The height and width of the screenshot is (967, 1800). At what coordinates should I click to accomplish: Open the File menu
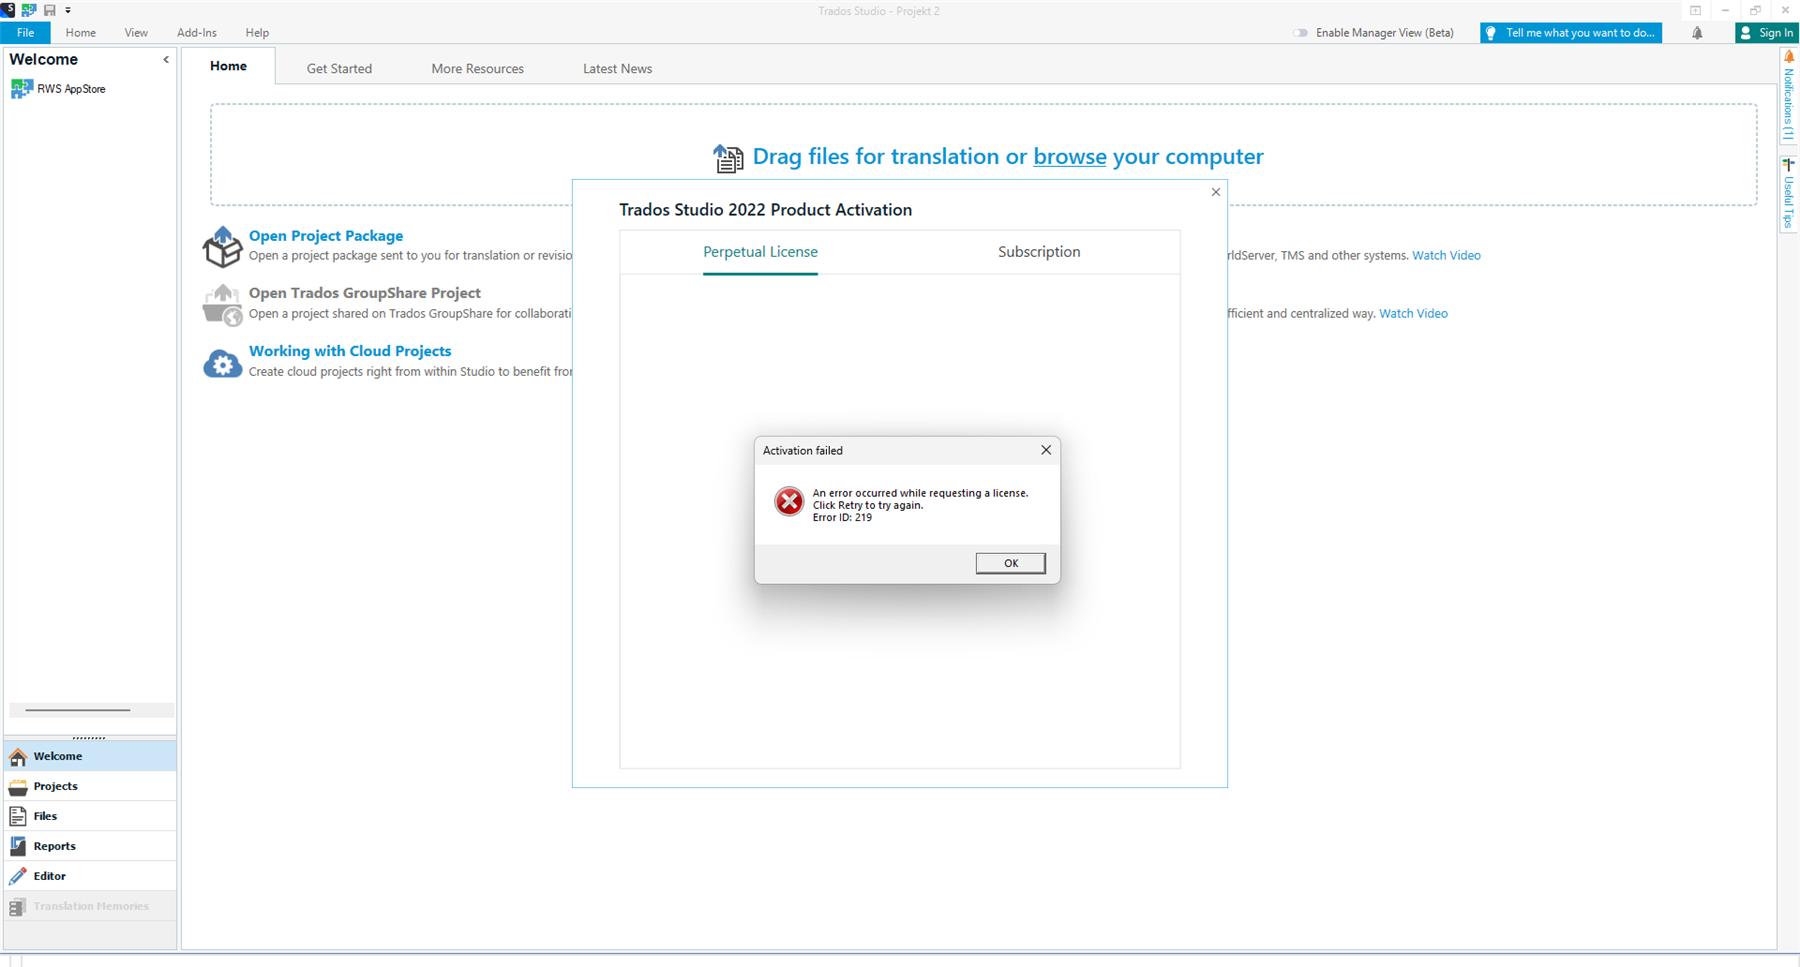point(25,33)
